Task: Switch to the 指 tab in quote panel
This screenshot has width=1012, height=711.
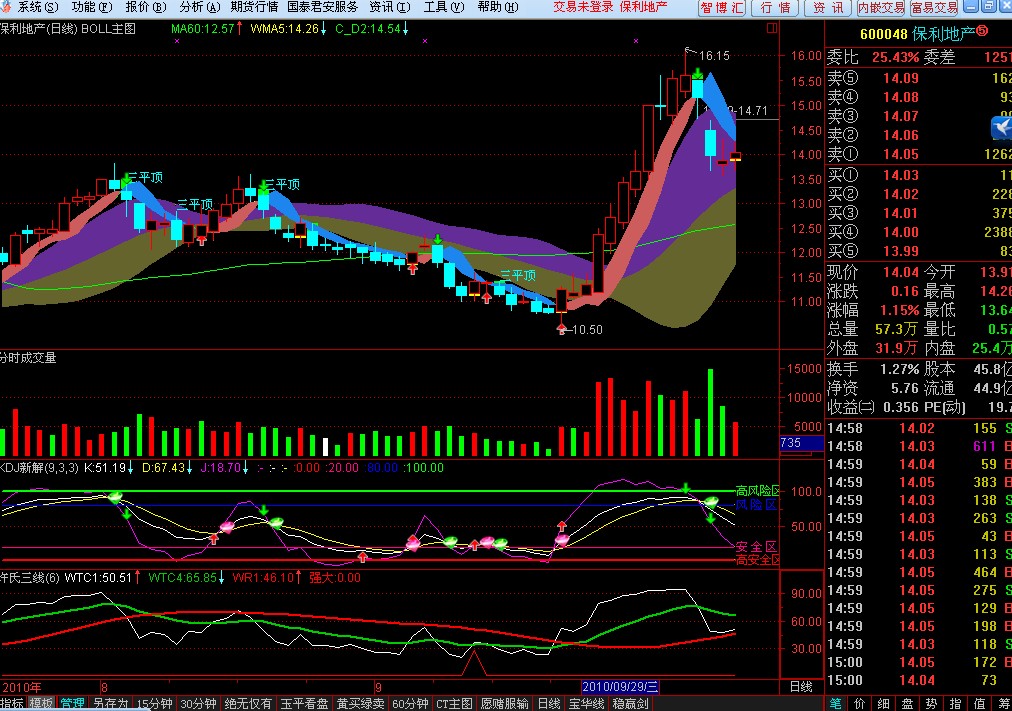Action: tap(955, 704)
